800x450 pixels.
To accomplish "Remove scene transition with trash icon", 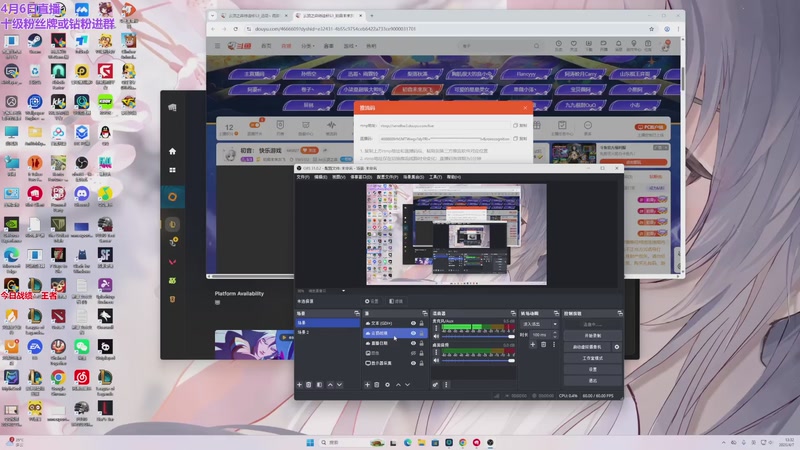I will [x=543, y=345].
